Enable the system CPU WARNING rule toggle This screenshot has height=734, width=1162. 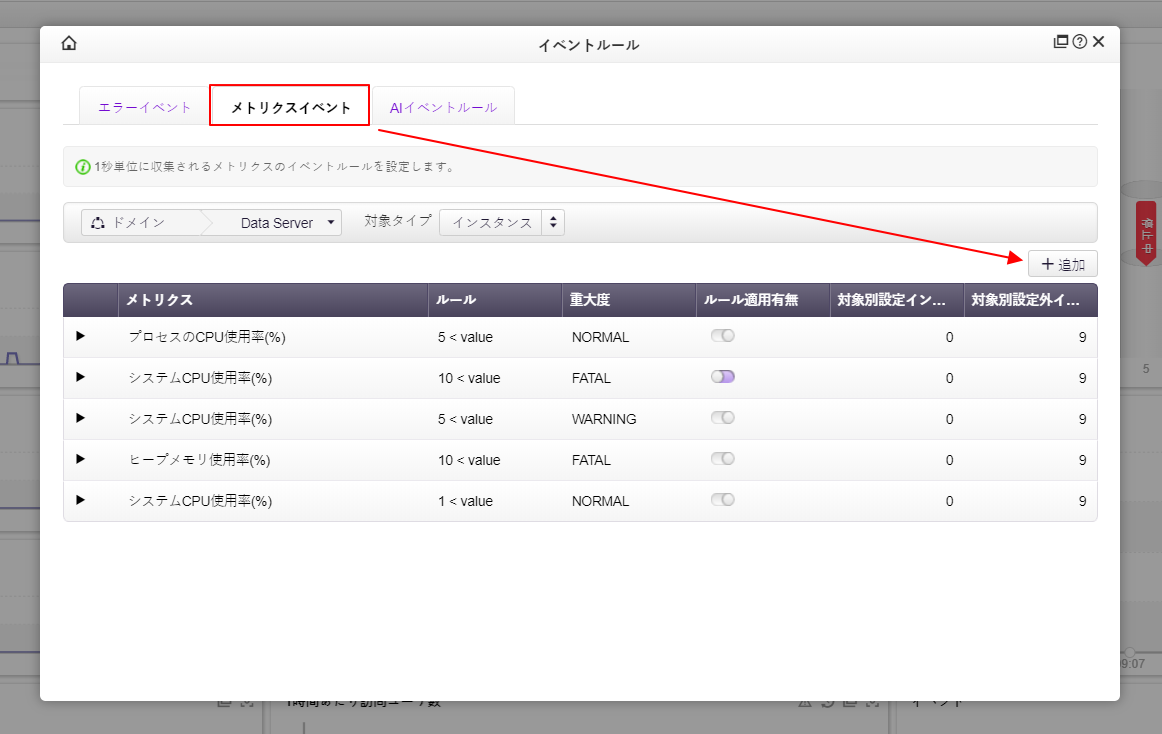pyautogui.click(x=723, y=418)
